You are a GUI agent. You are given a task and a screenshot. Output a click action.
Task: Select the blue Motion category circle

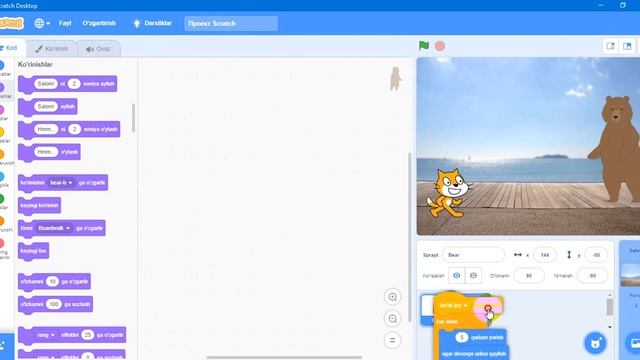click(x=2, y=65)
